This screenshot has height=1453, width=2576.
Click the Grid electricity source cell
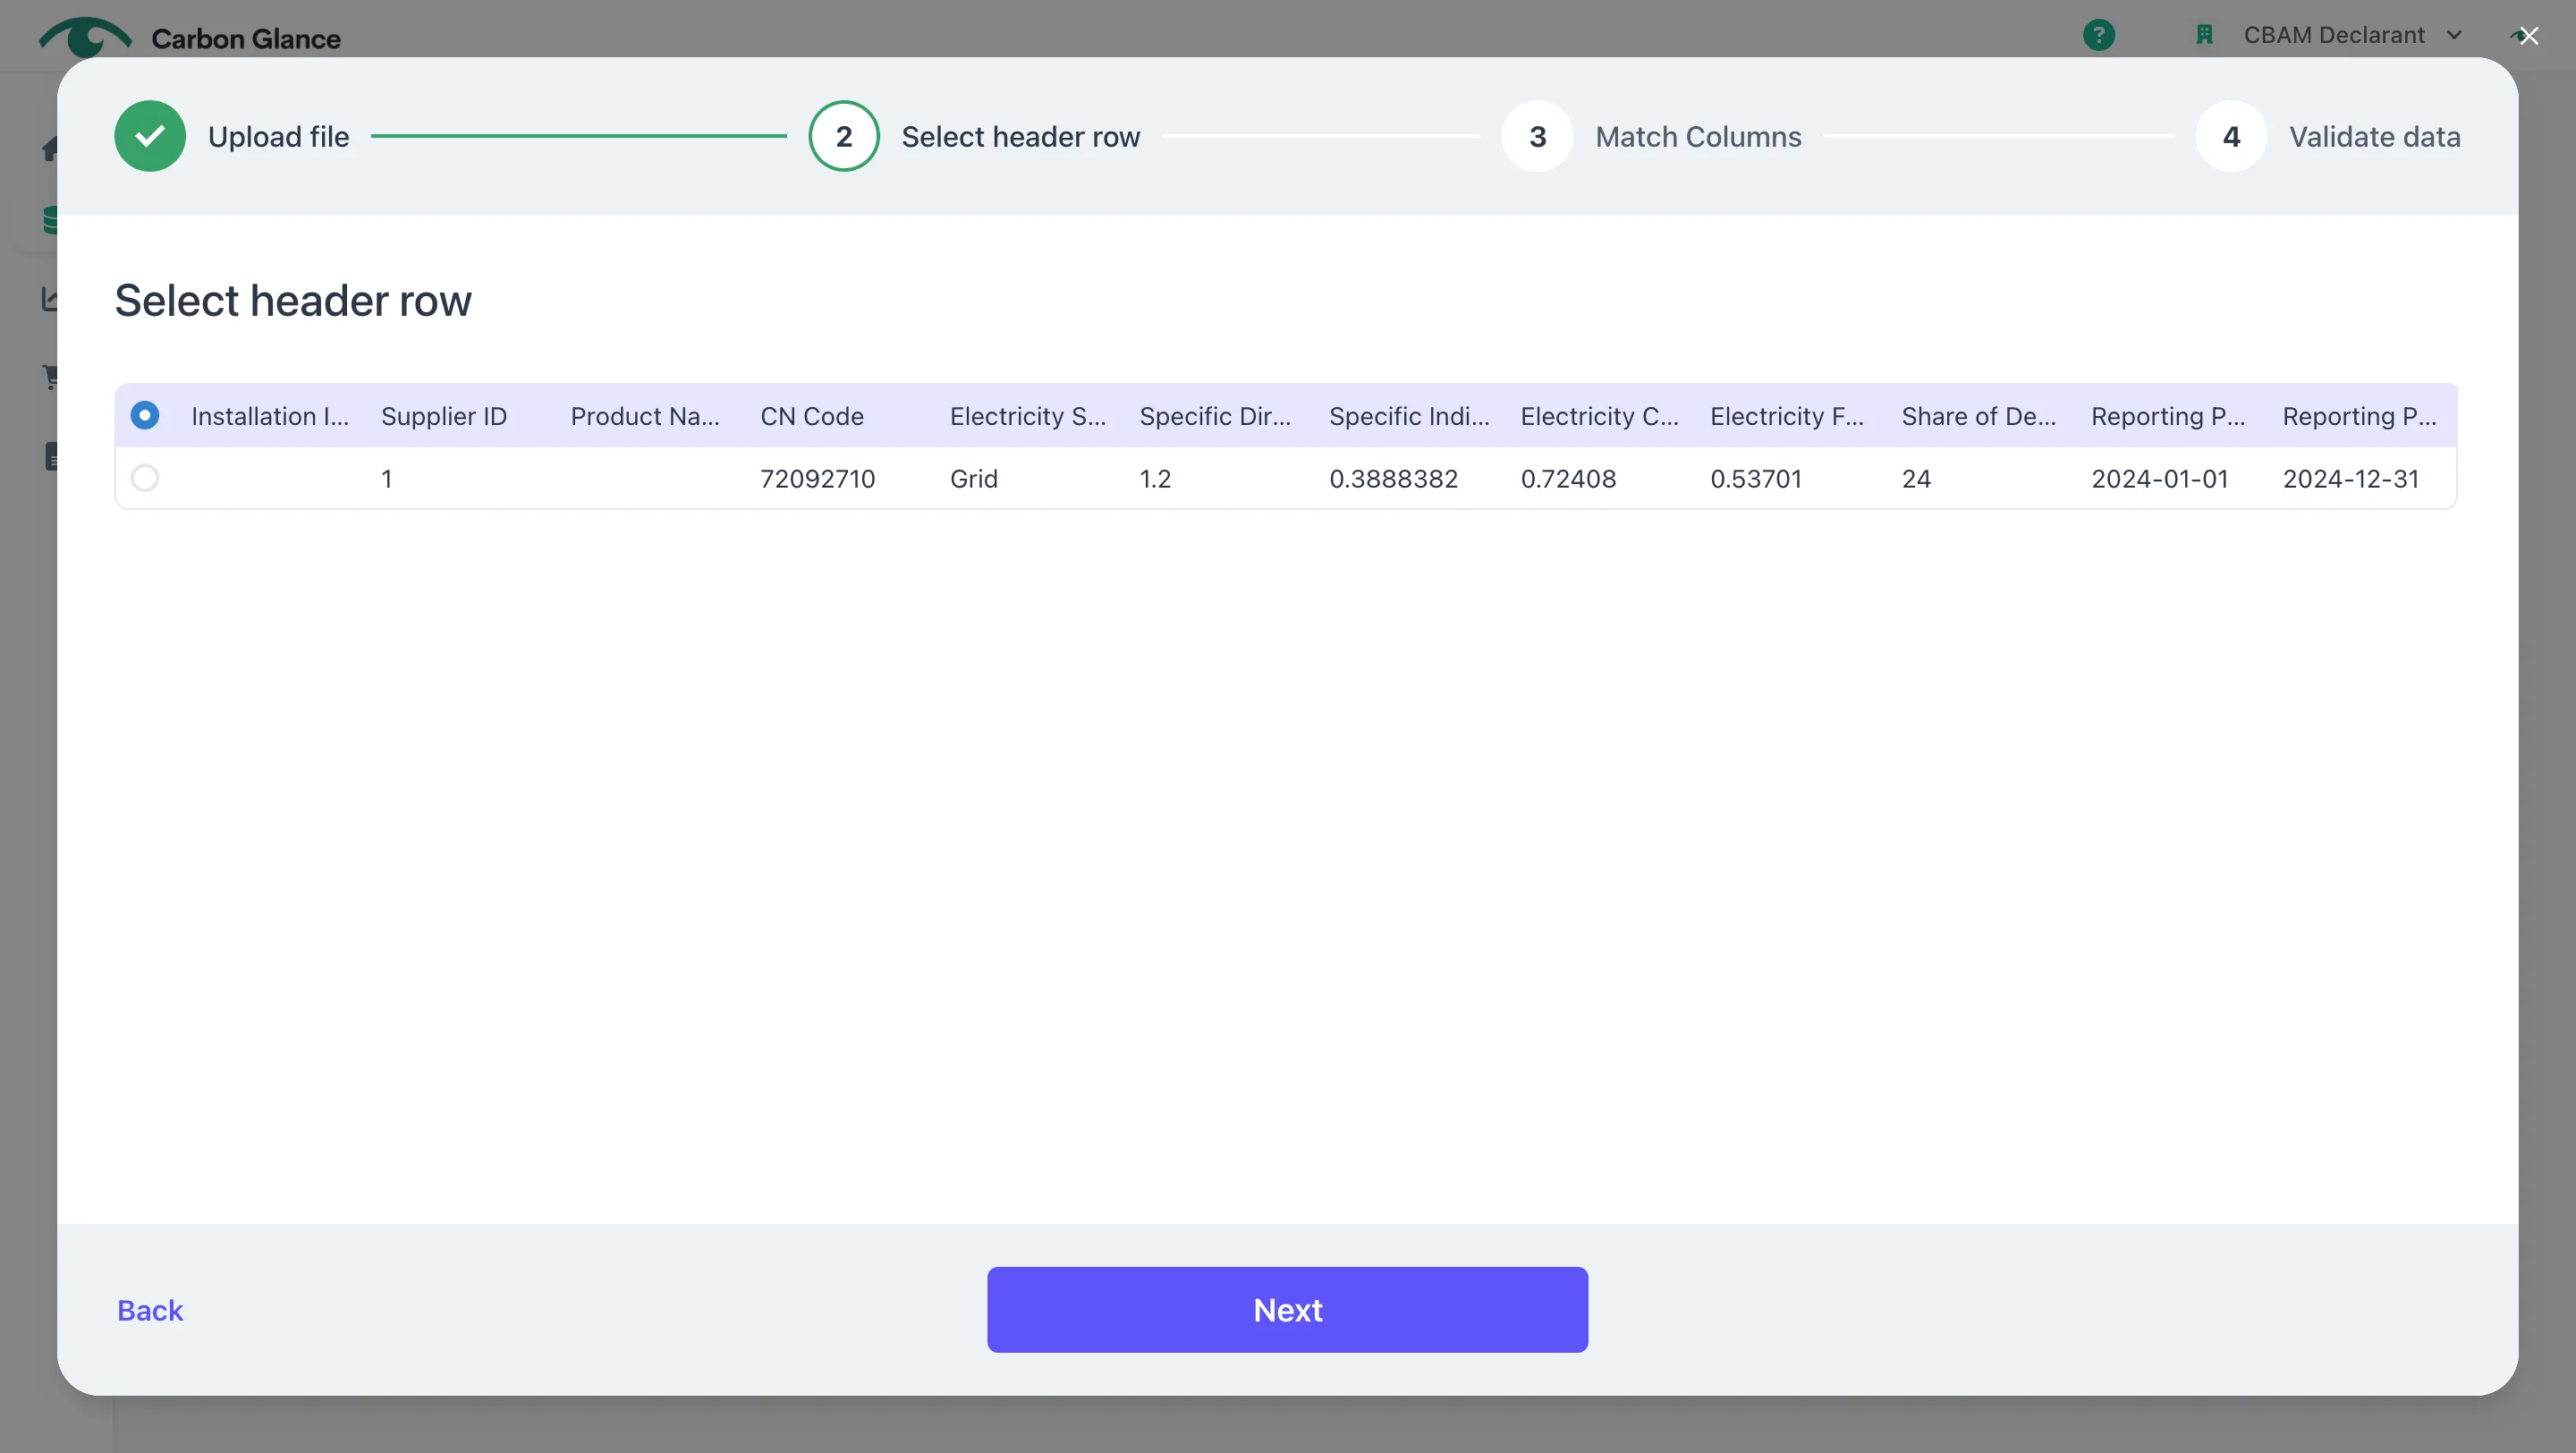click(x=973, y=478)
